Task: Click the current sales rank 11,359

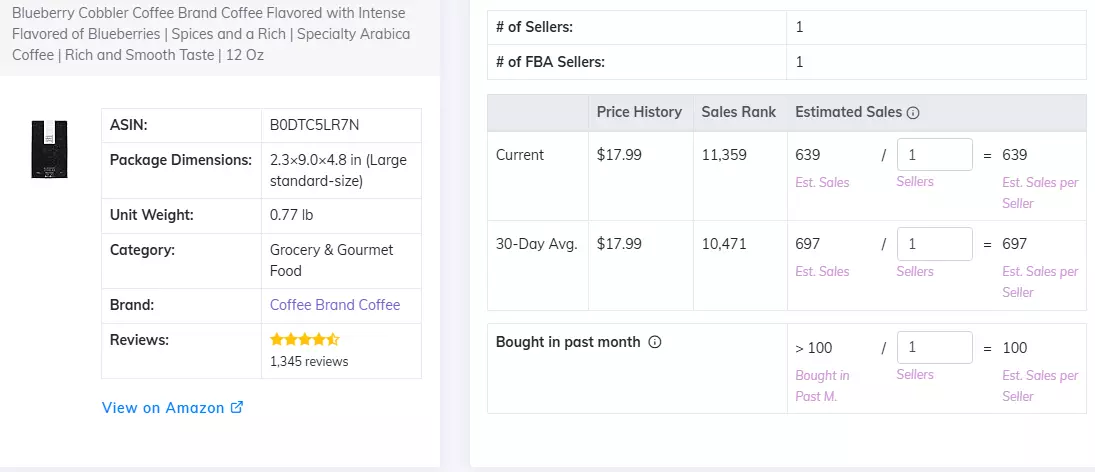Action: click(x=724, y=155)
